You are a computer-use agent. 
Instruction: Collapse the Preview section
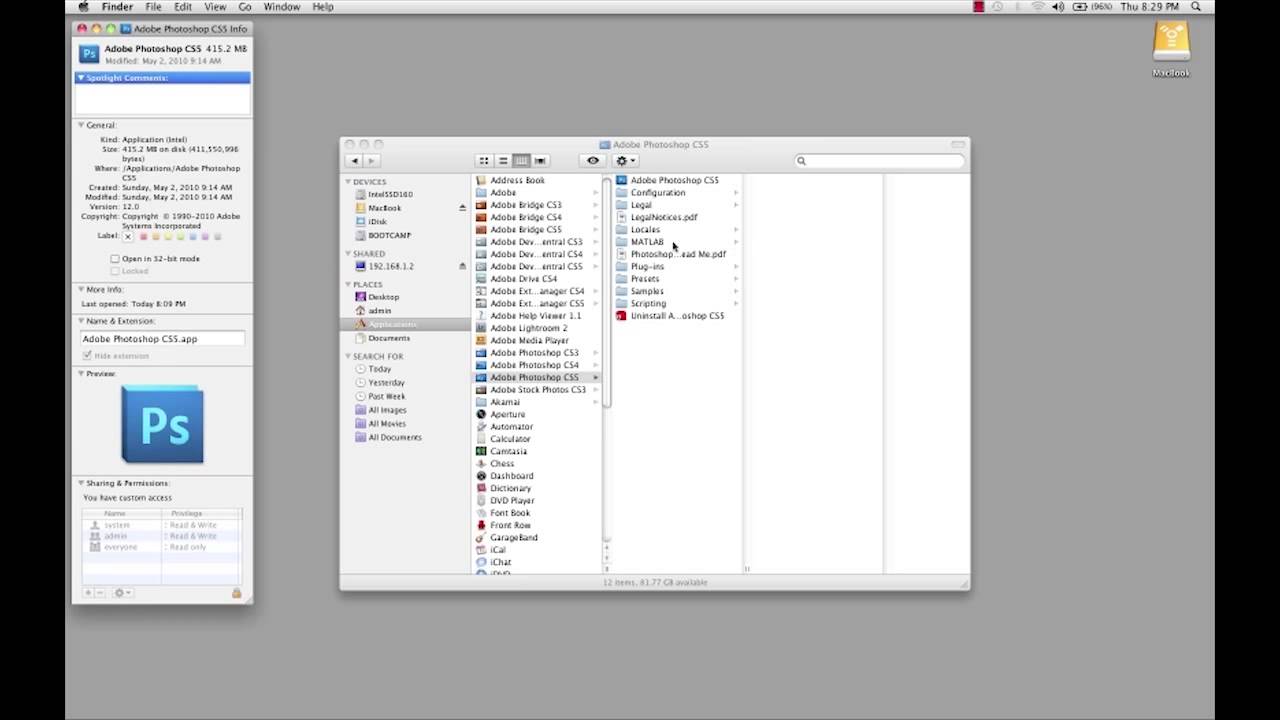[x=81, y=373]
